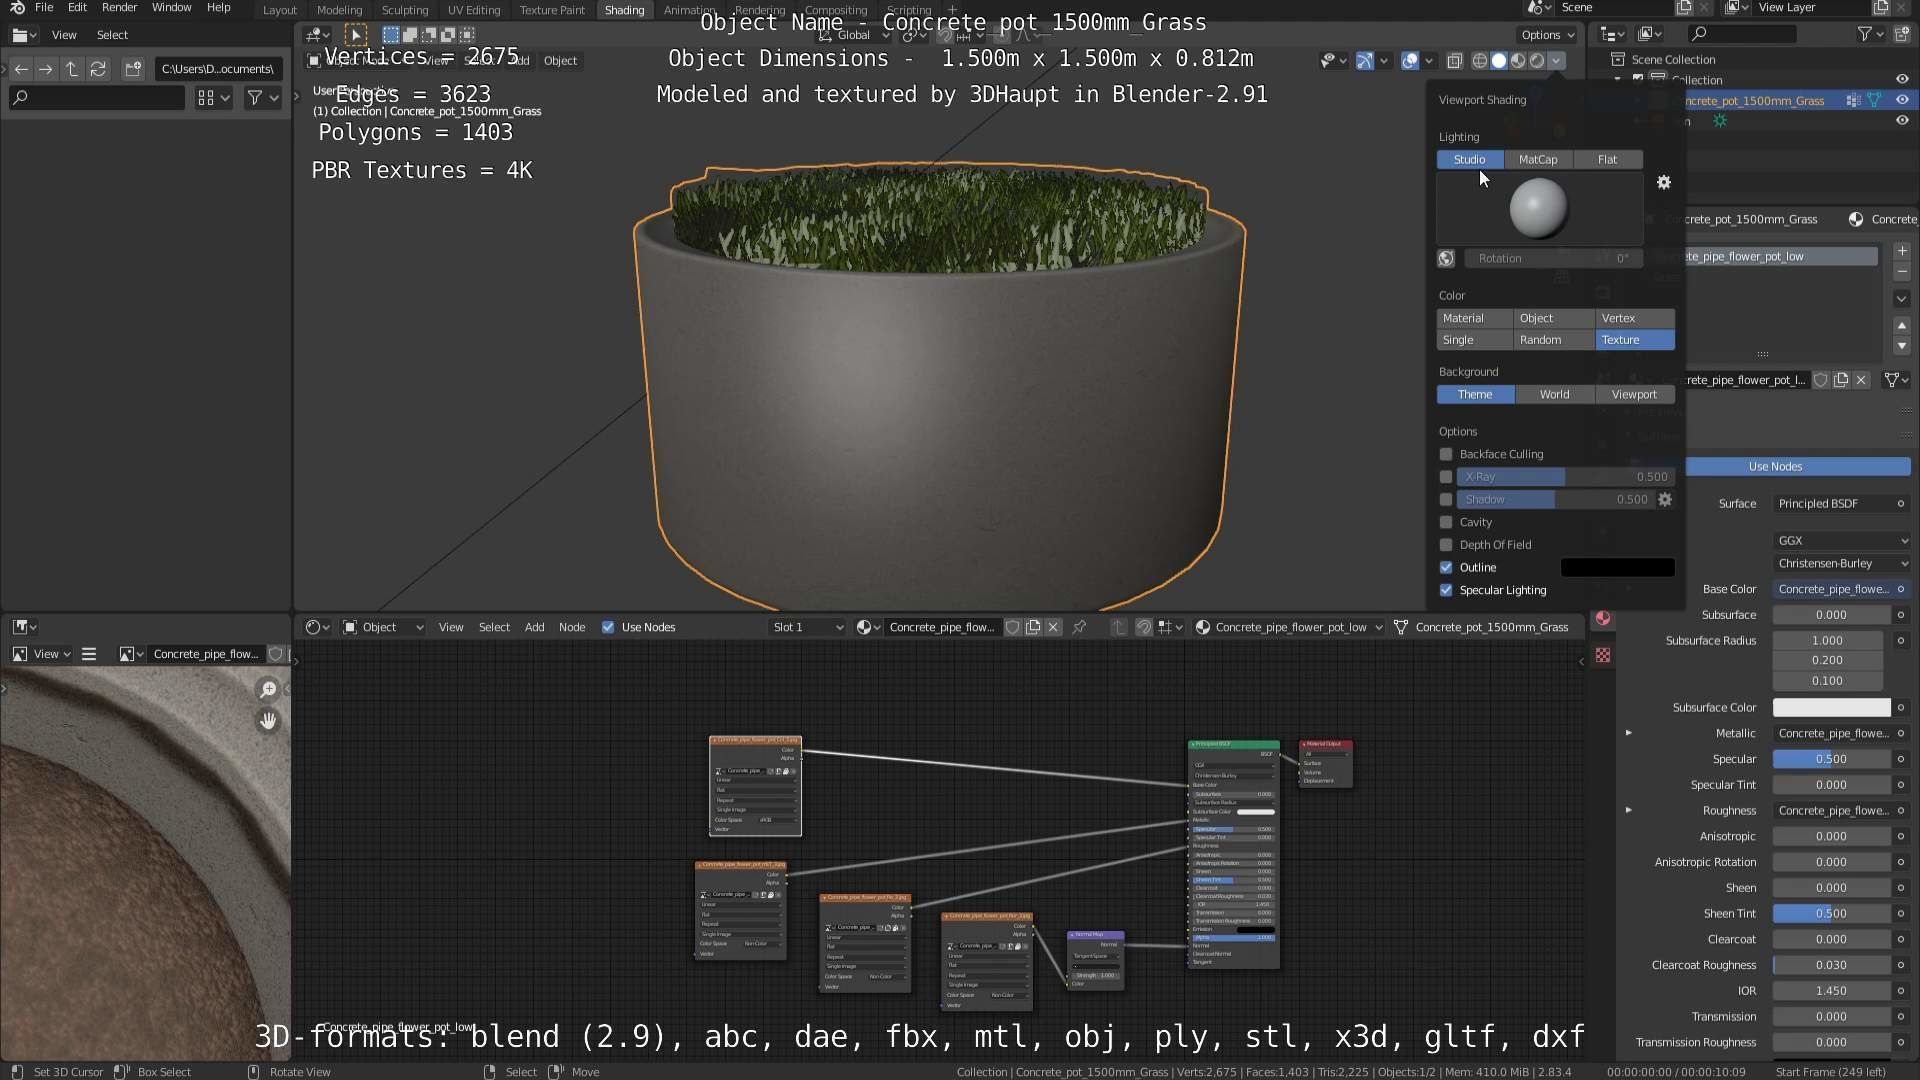Click the pan hand icon in image editor
The width and height of the screenshot is (1920, 1080).
click(x=268, y=720)
